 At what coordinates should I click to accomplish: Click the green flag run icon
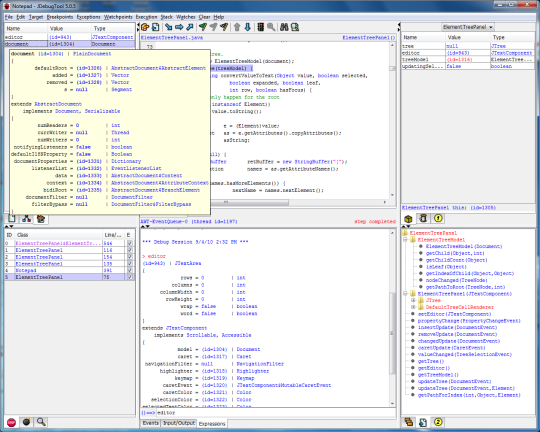203,27
